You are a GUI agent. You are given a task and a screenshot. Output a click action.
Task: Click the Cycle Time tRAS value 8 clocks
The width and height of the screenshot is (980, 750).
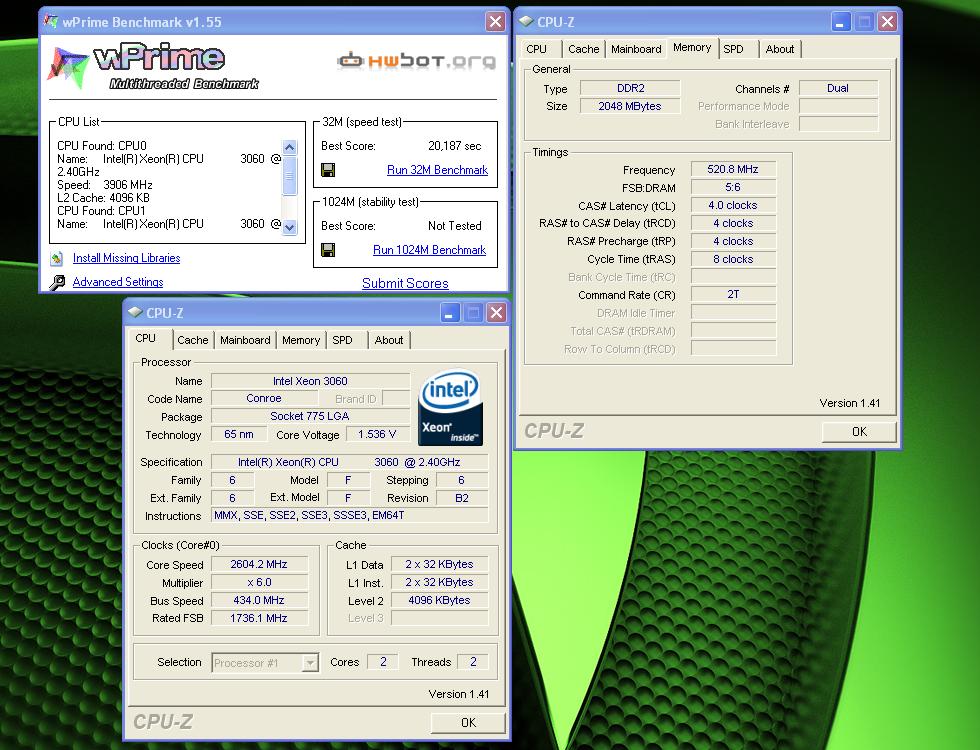(733, 259)
